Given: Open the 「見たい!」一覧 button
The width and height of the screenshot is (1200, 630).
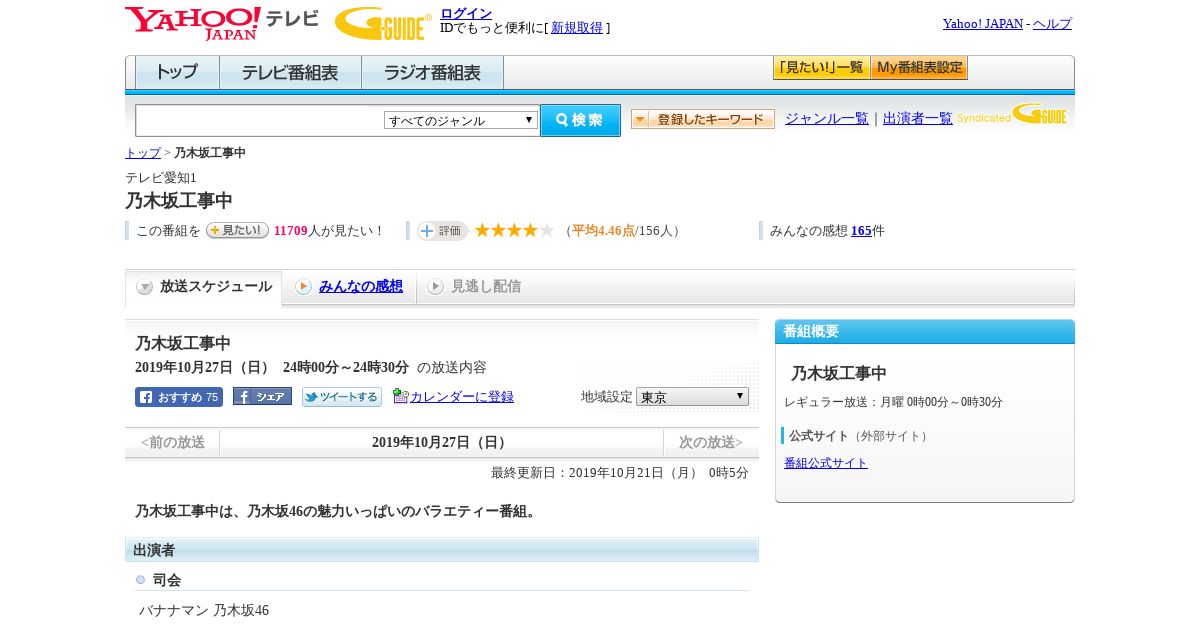Looking at the screenshot, I should pos(821,68).
